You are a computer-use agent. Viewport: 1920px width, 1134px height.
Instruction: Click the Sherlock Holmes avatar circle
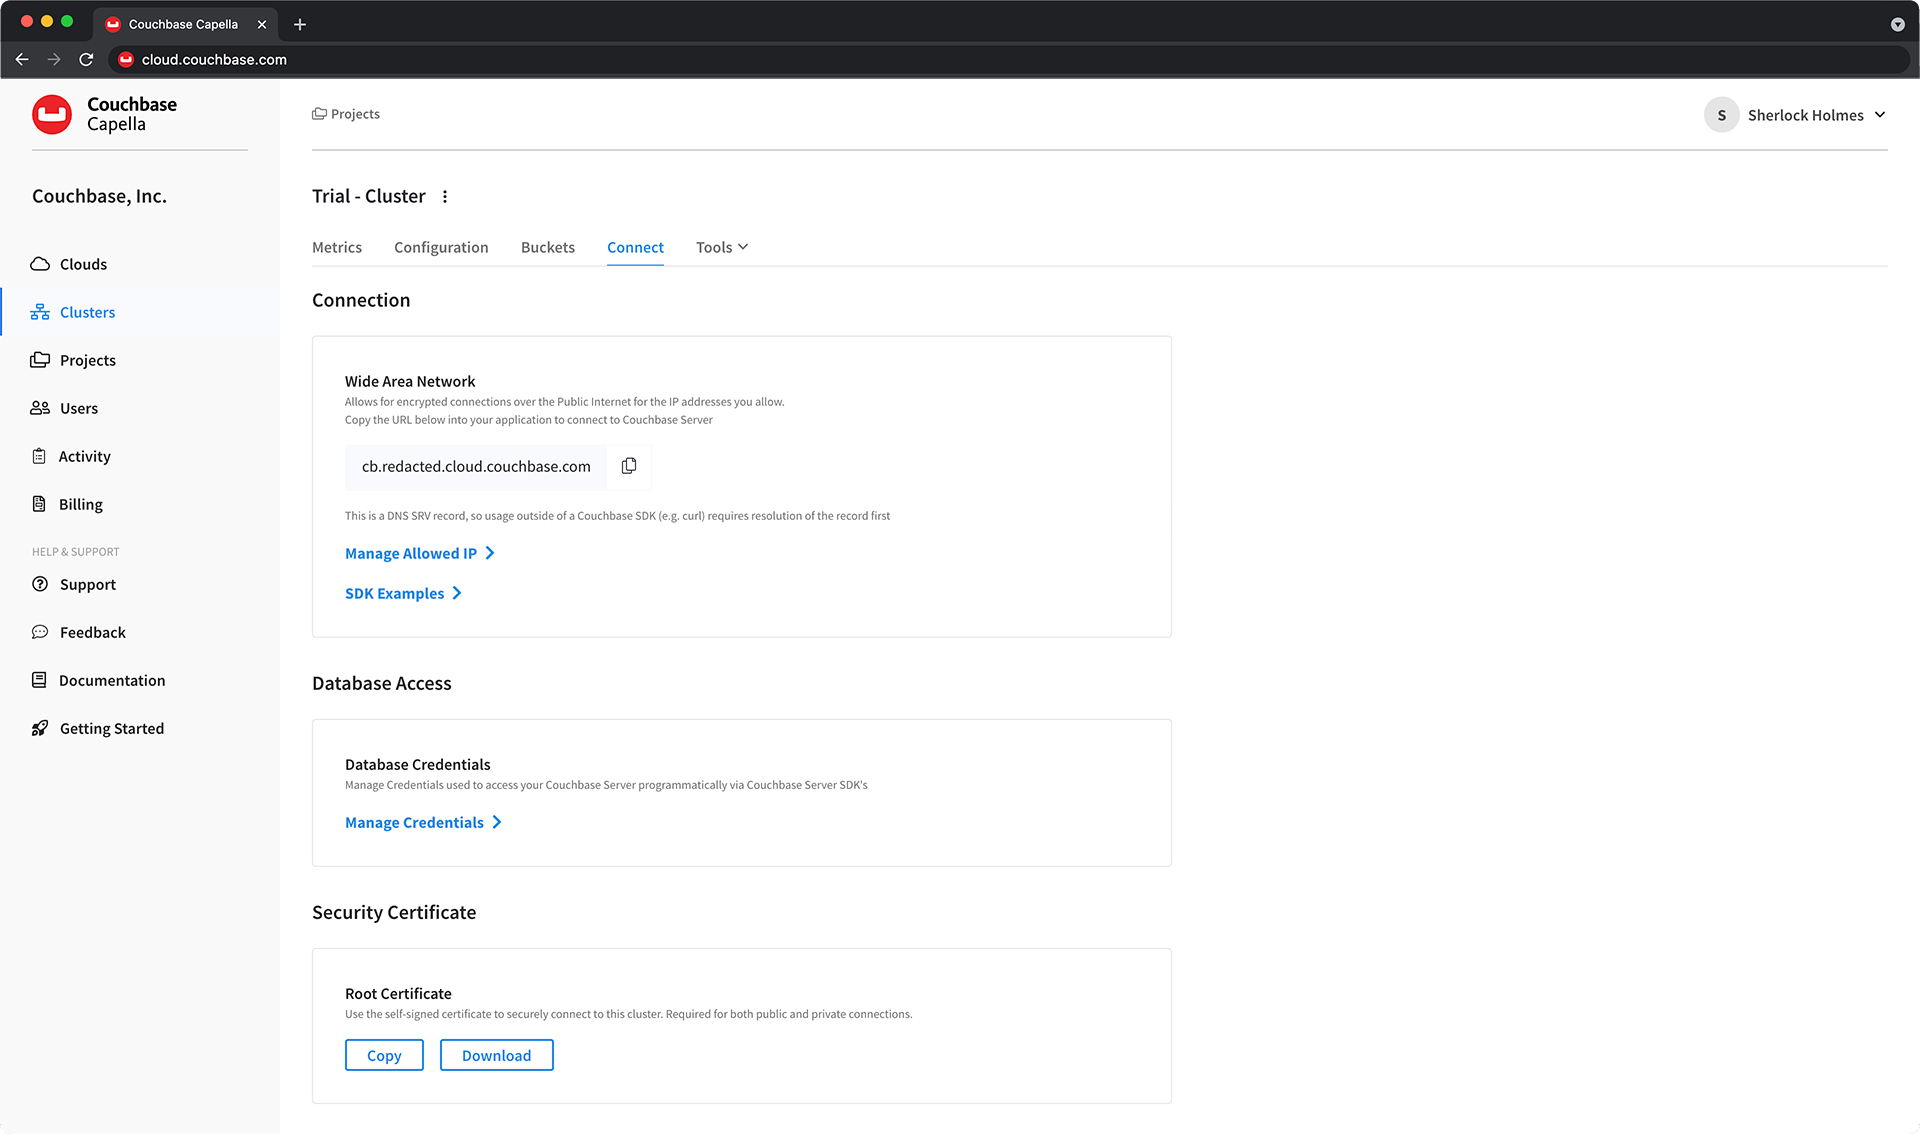point(1721,115)
